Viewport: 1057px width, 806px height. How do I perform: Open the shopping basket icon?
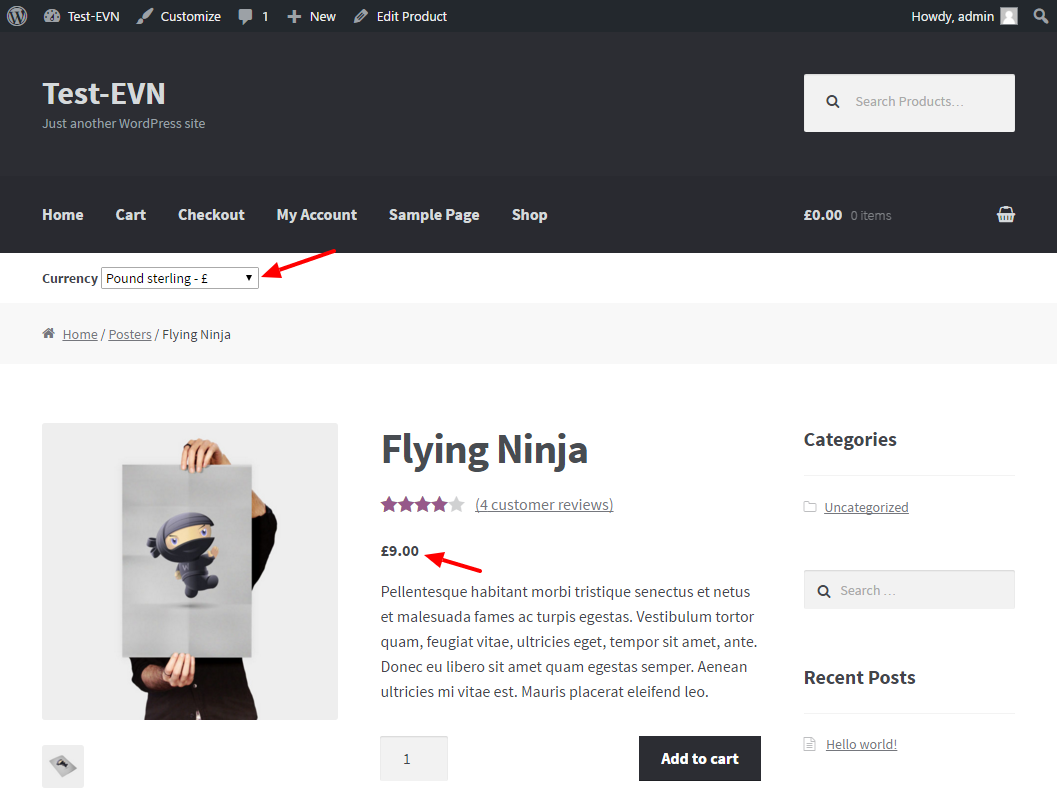1006,214
